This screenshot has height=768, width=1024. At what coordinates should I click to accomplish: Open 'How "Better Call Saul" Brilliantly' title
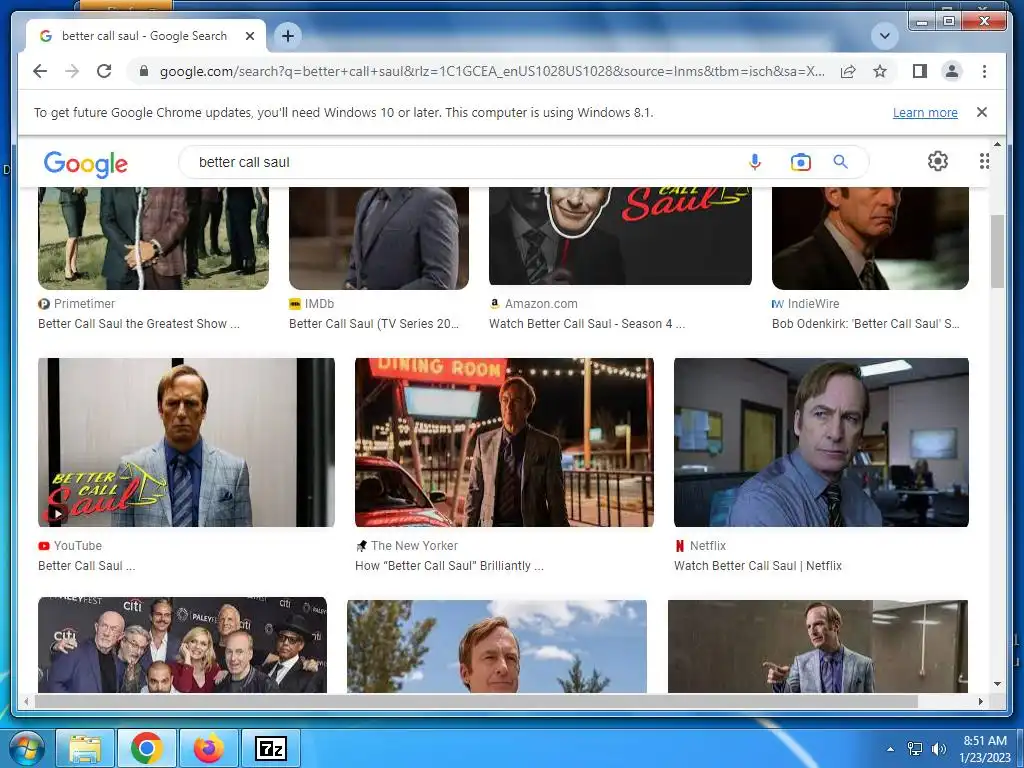pos(449,566)
